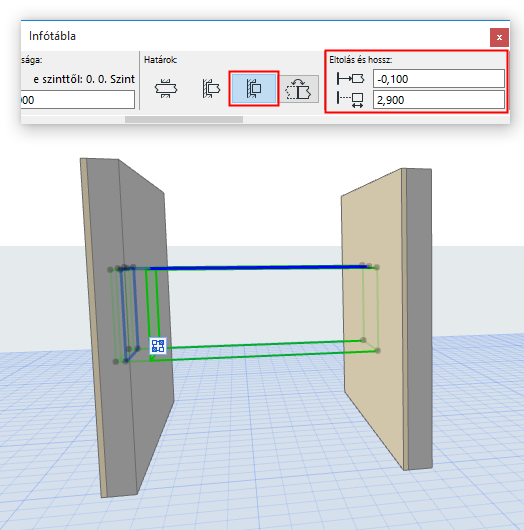Click the flip opening icon with curved arrow

point(299,89)
